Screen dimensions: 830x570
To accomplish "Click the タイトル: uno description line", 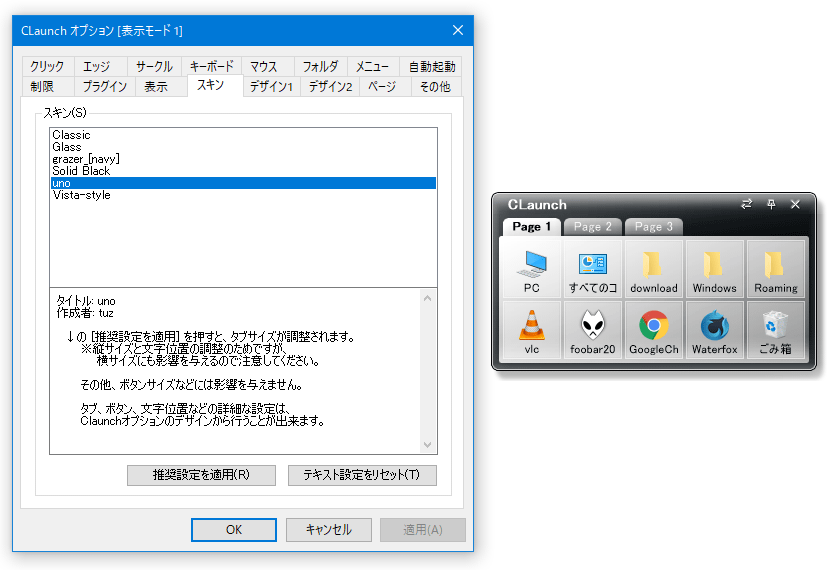I will pos(86,301).
